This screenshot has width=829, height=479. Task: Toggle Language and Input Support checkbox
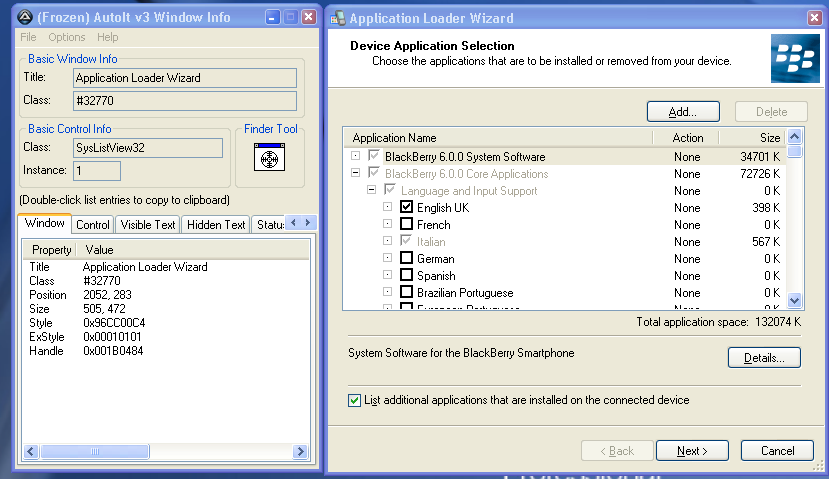390,190
